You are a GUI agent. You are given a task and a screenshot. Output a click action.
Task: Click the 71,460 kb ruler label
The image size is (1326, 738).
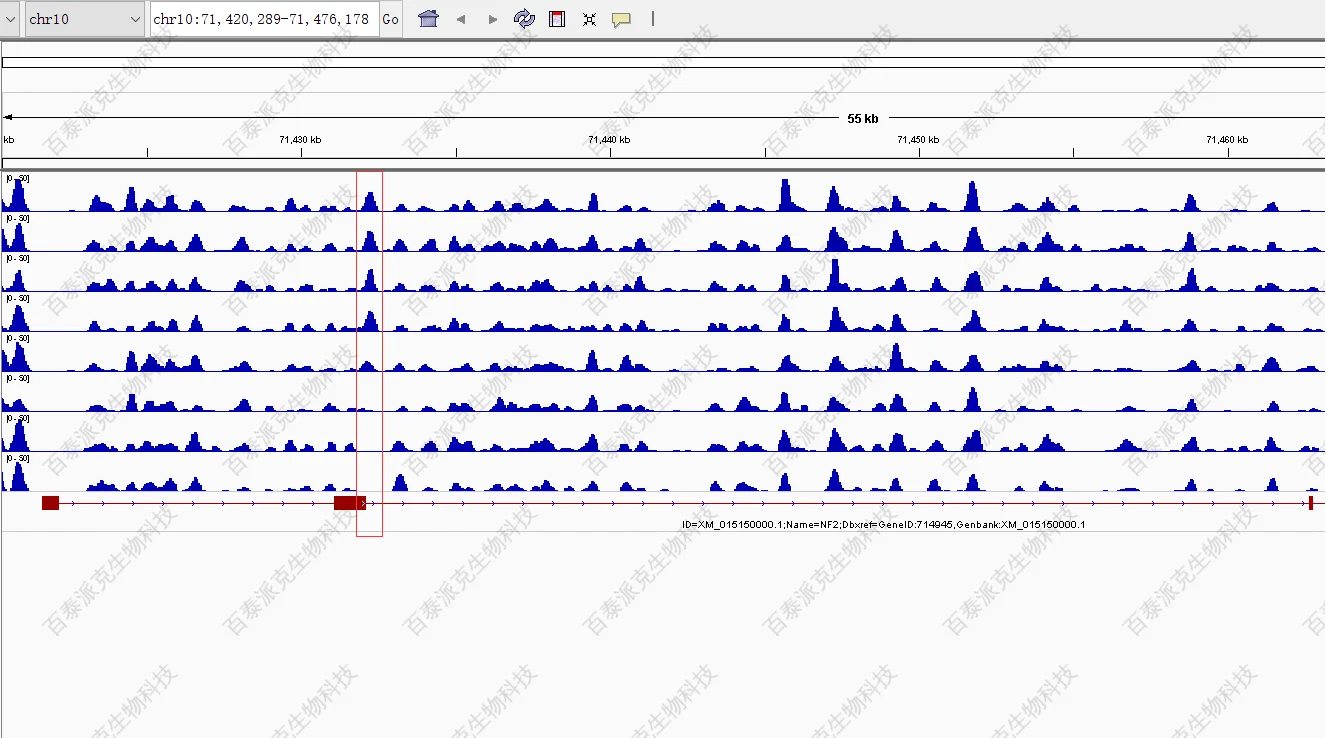1227,140
